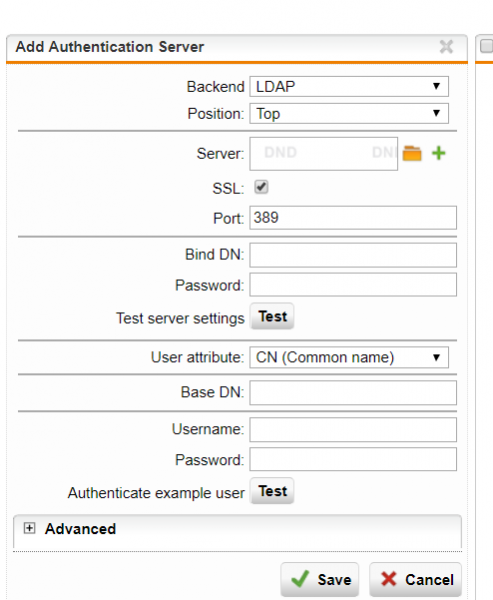
Task: Click Test for Authenticate example user
Action: [x=272, y=491]
